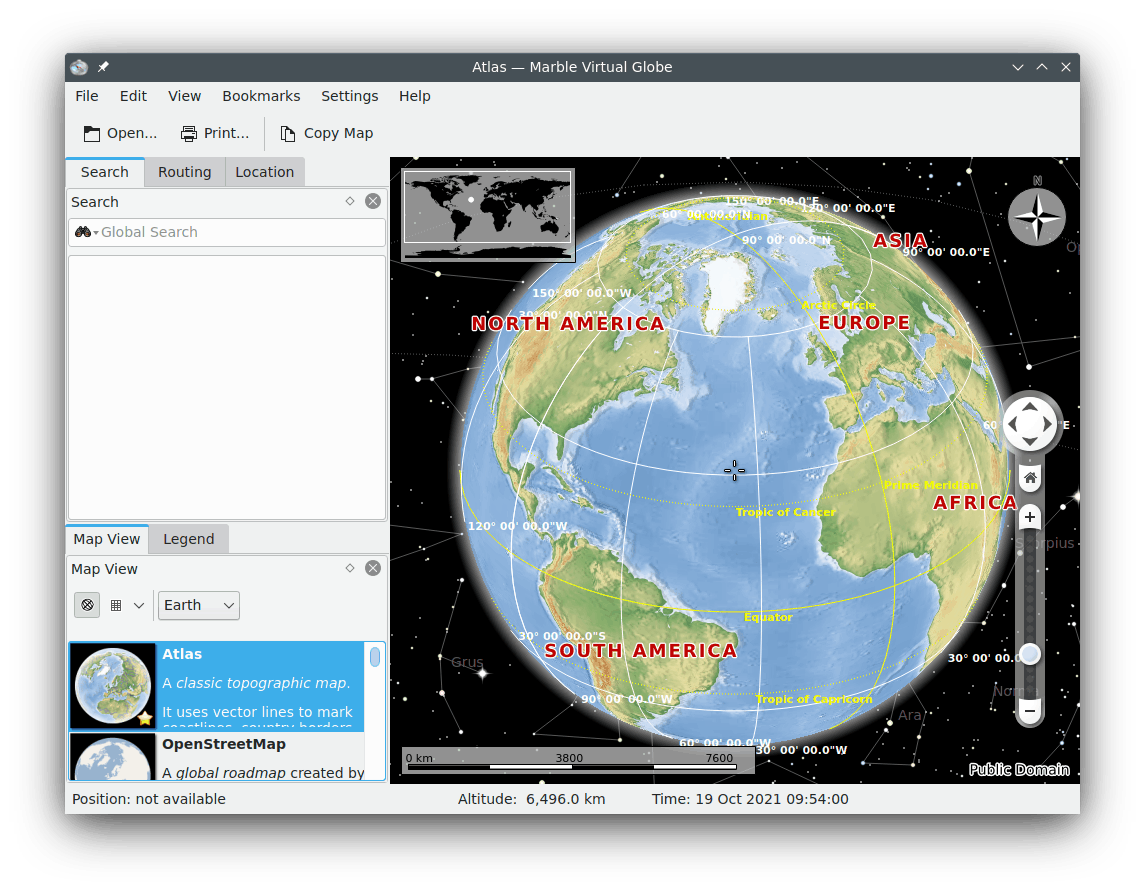Open the Bookmarks menu
Image resolution: width=1145 pixels, height=891 pixels.
[x=261, y=96]
